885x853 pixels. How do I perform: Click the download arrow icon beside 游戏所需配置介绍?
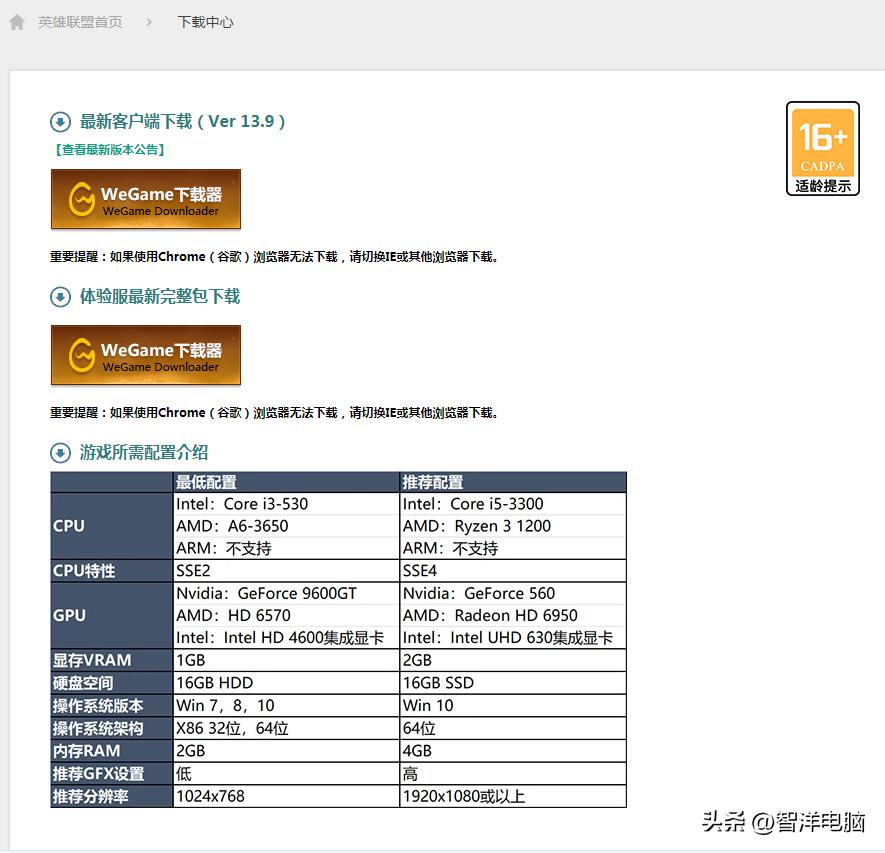[x=61, y=452]
